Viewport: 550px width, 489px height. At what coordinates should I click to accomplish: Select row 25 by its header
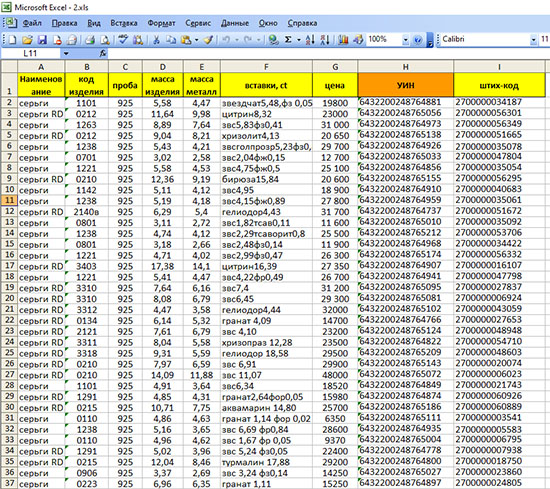pyautogui.click(x=9, y=353)
